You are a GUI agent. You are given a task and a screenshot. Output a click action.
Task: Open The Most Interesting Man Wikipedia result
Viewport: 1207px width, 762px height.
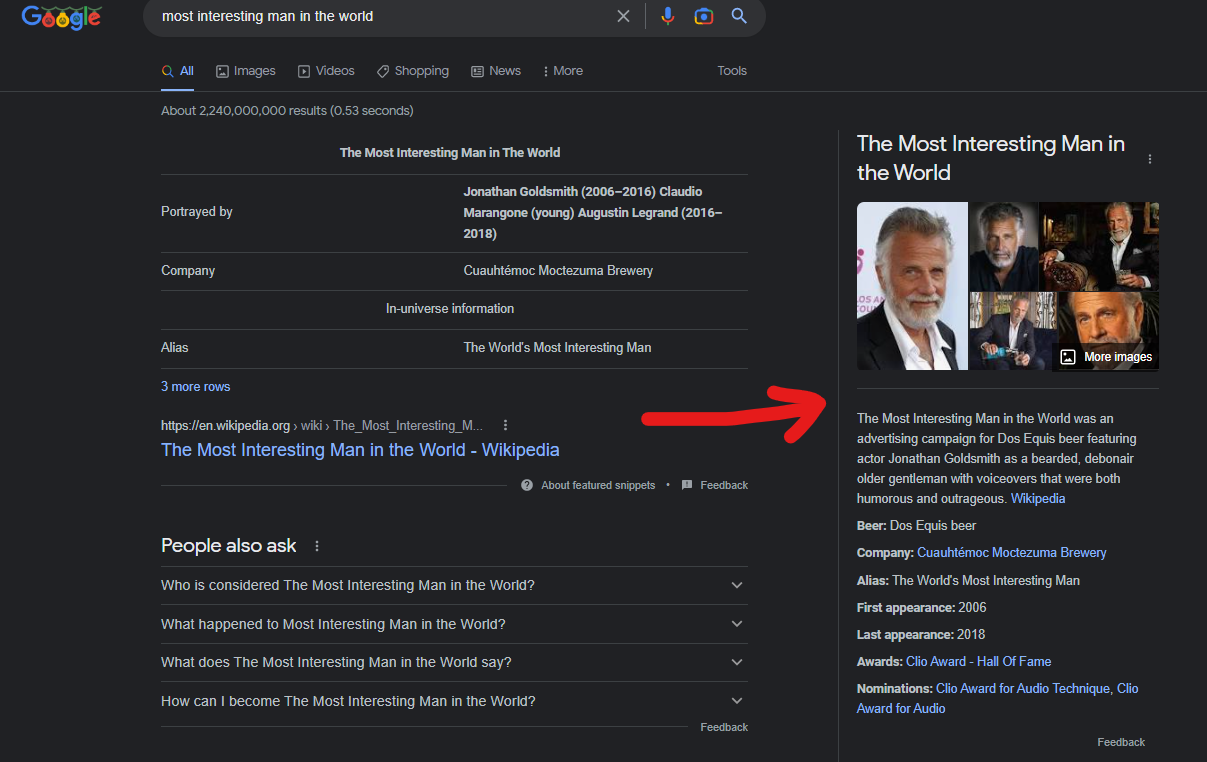point(360,450)
